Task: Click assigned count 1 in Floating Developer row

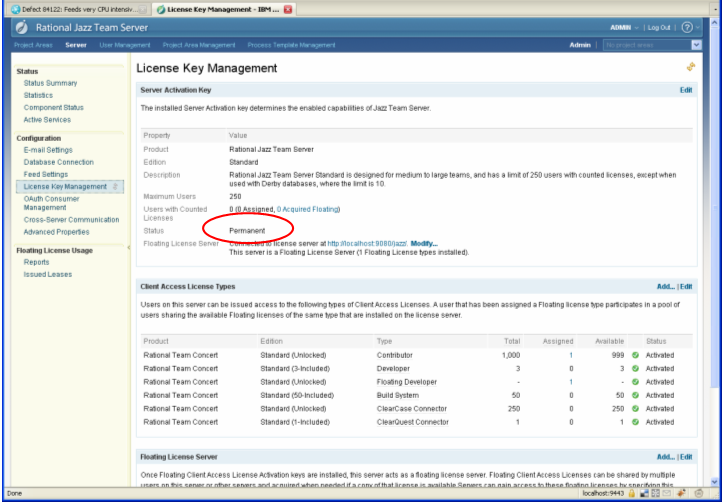Action: point(571,382)
